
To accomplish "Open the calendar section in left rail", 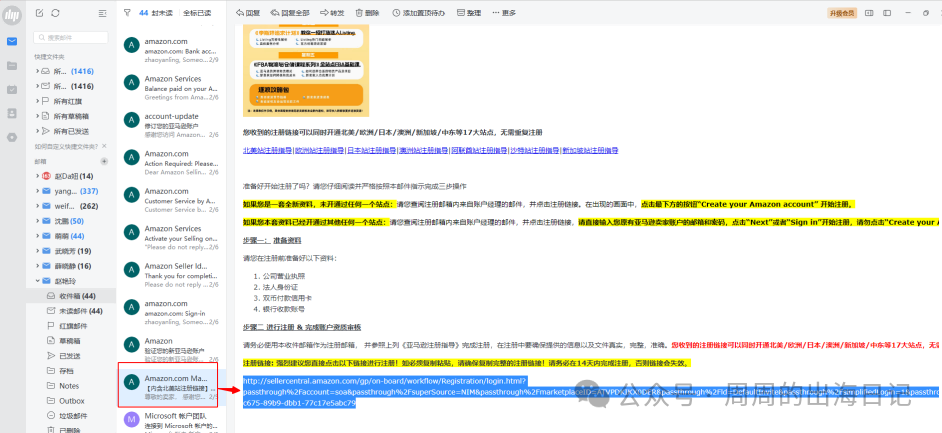I will coord(12,89).
